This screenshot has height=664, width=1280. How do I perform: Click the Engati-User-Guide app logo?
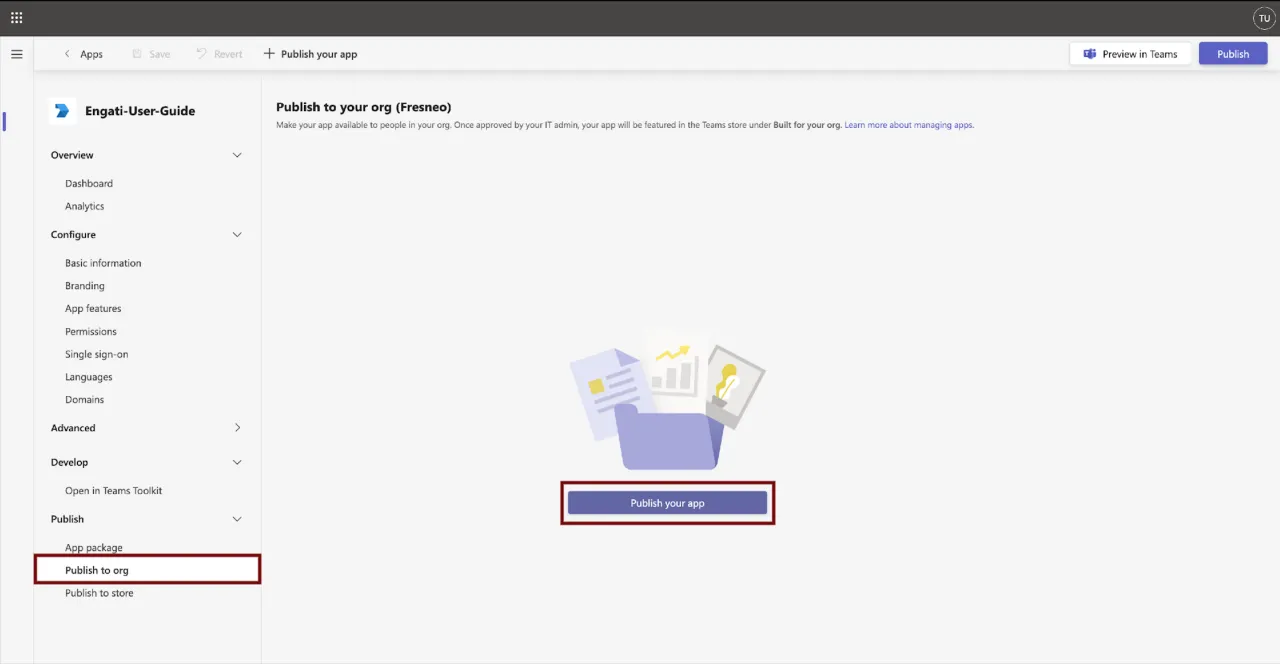tap(63, 111)
